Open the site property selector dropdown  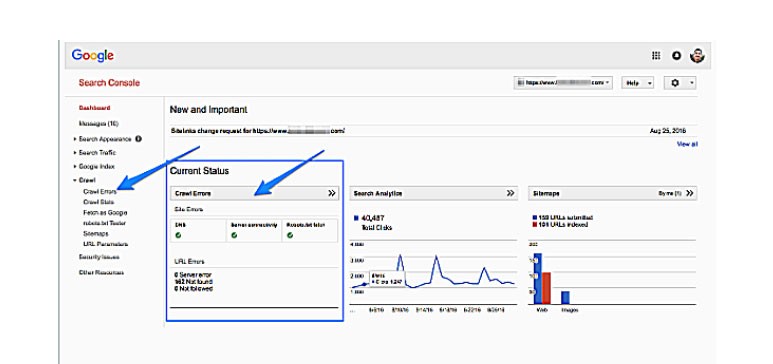[562, 83]
